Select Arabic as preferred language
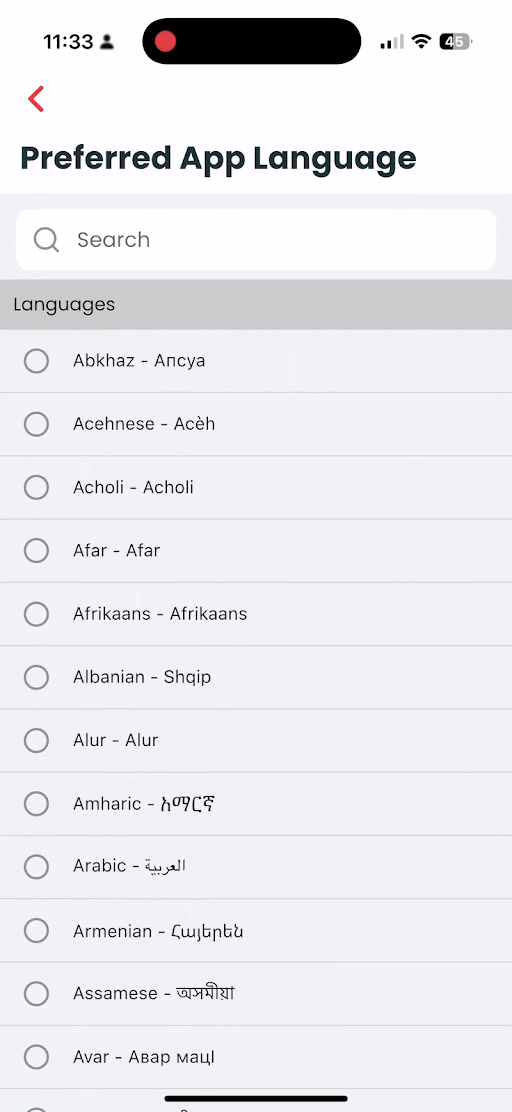 (256, 867)
